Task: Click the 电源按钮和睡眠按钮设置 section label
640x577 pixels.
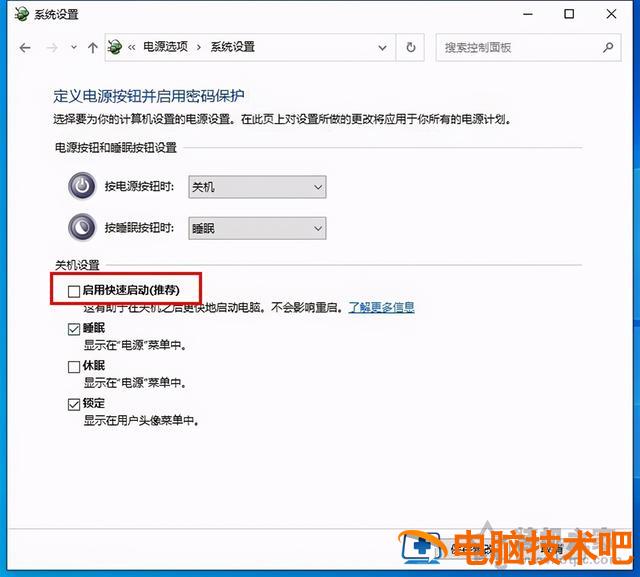Action: [x=116, y=147]
